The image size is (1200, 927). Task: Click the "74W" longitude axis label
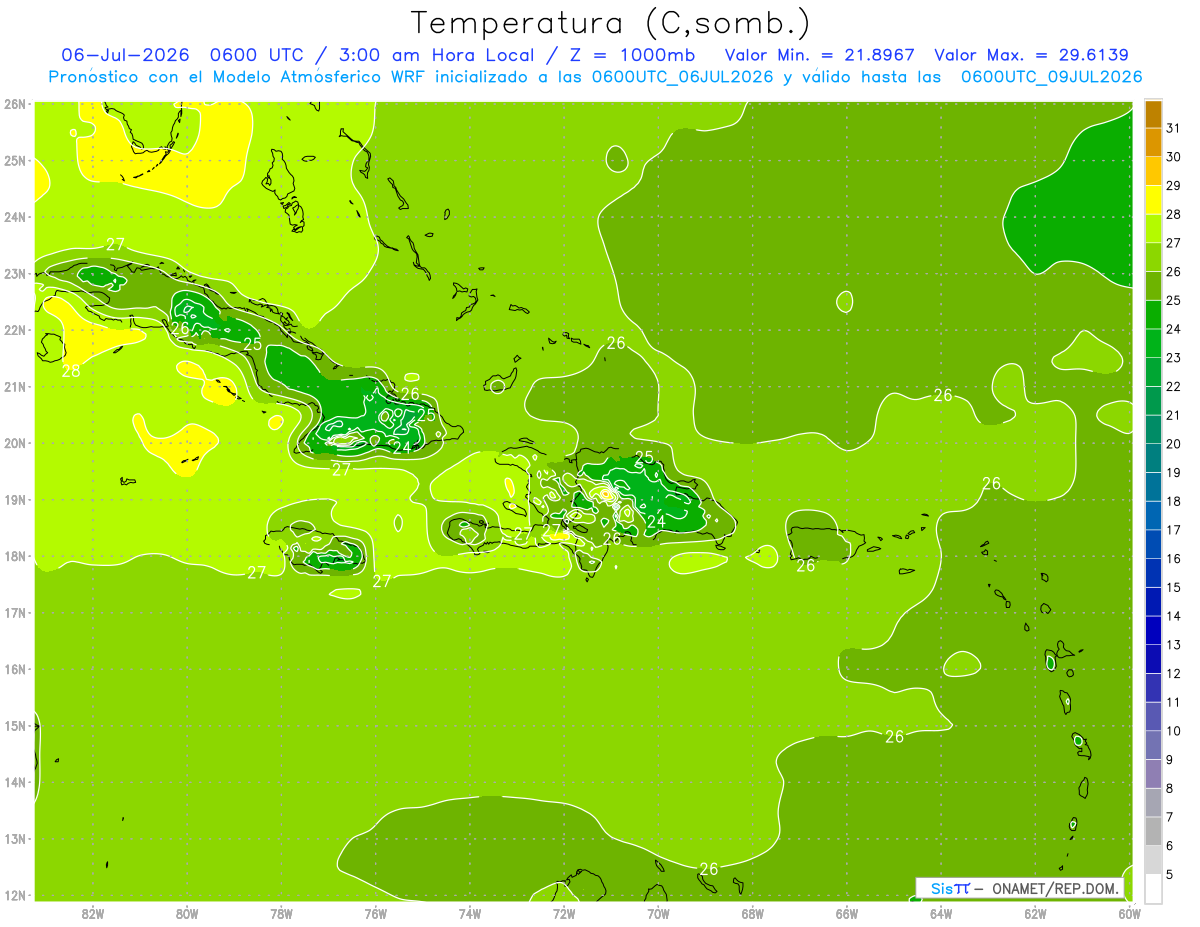click(470, 912)
